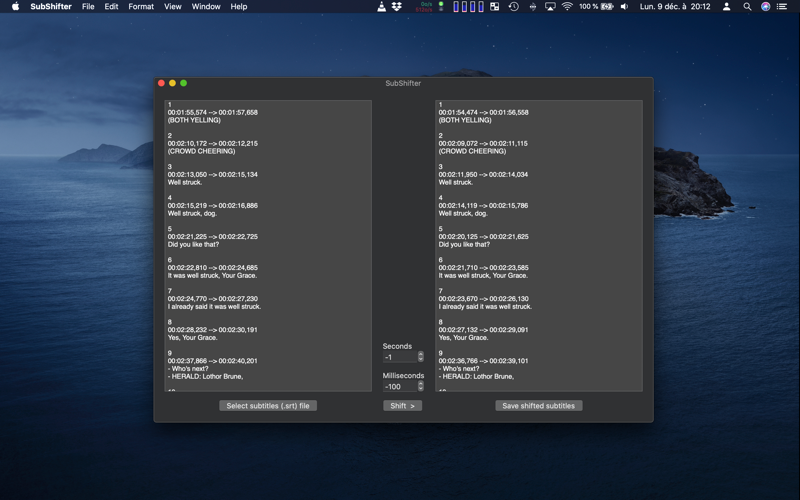Click shifted timestamp 00:01:54,474 --> 00:01:56,558
The height and width of the screenshot is (500, 800).
coord(484,112)
